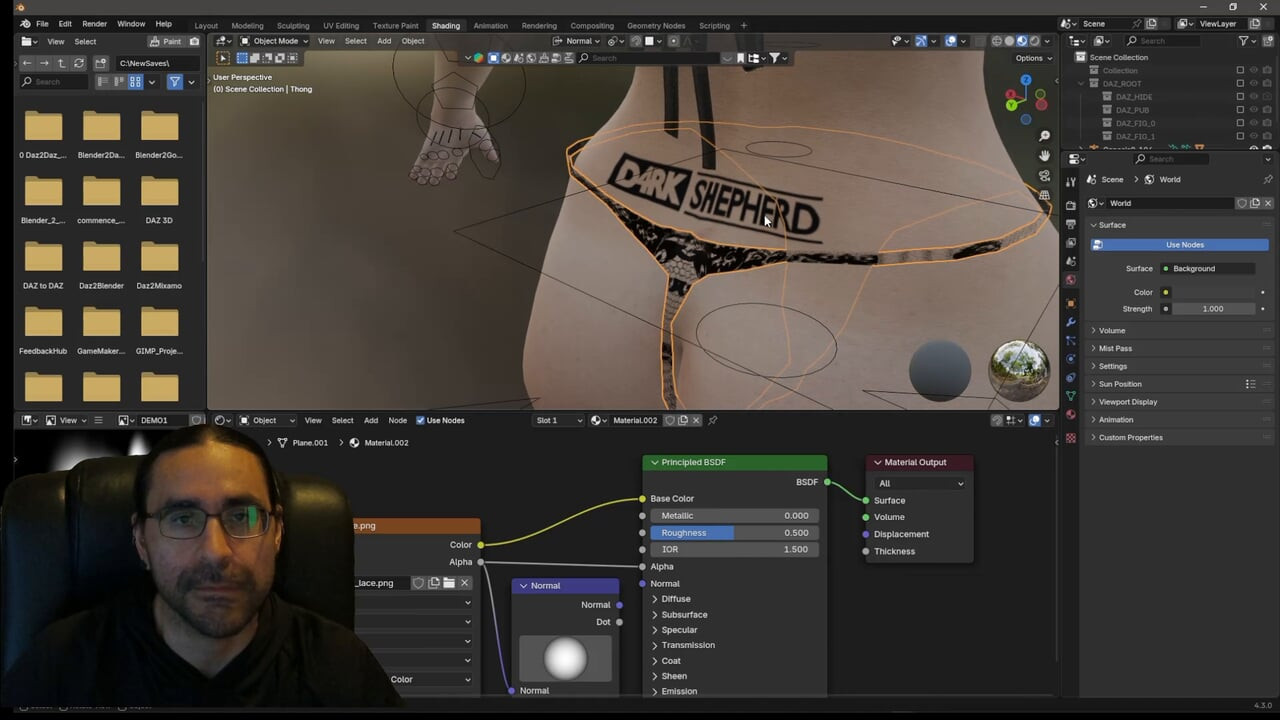Switch file browser to vertical list view

pos(104,82)
